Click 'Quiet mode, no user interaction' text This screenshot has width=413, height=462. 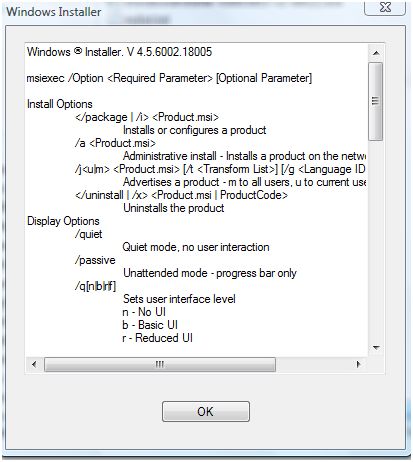(196, 247)
